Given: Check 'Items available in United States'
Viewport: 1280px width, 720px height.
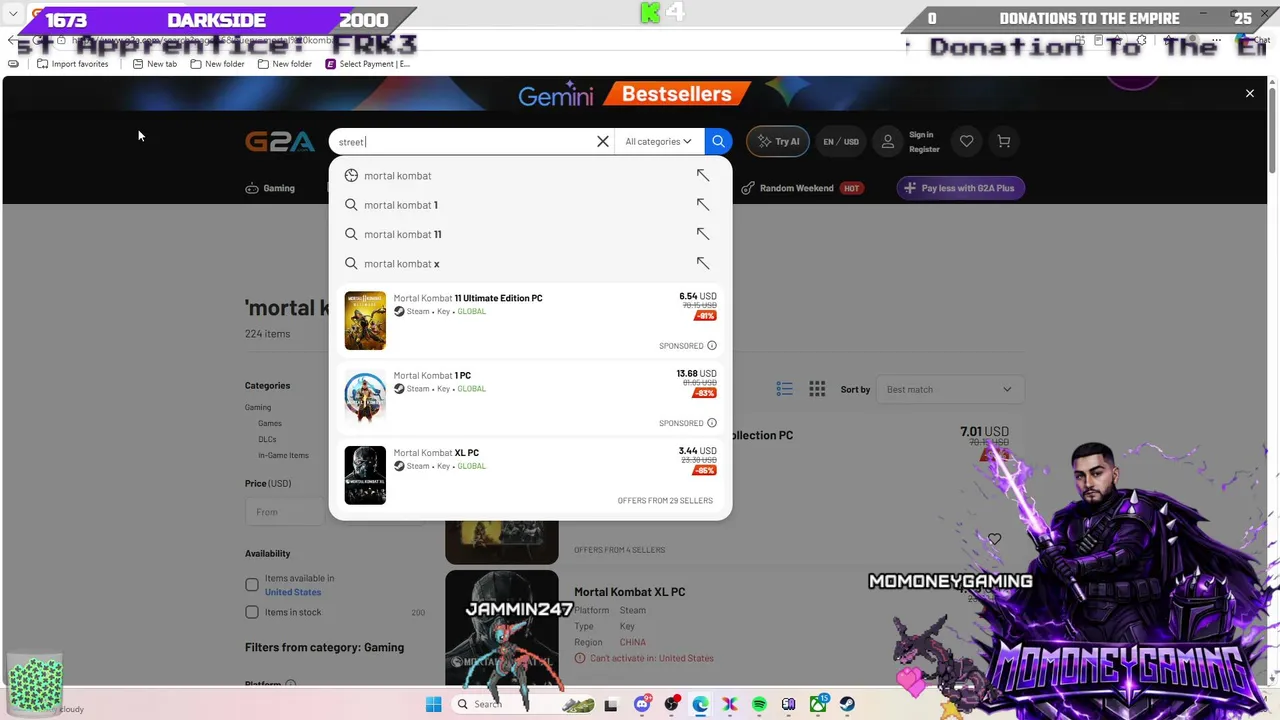Looking at the screenshot, I should point(252,585).
